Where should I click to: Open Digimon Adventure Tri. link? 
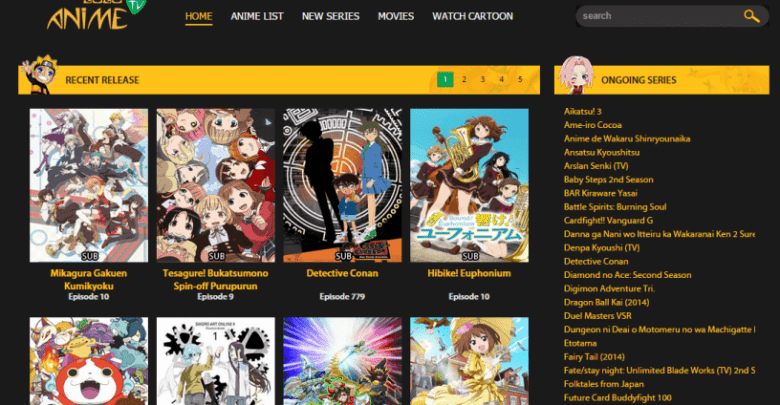[609, 289]
